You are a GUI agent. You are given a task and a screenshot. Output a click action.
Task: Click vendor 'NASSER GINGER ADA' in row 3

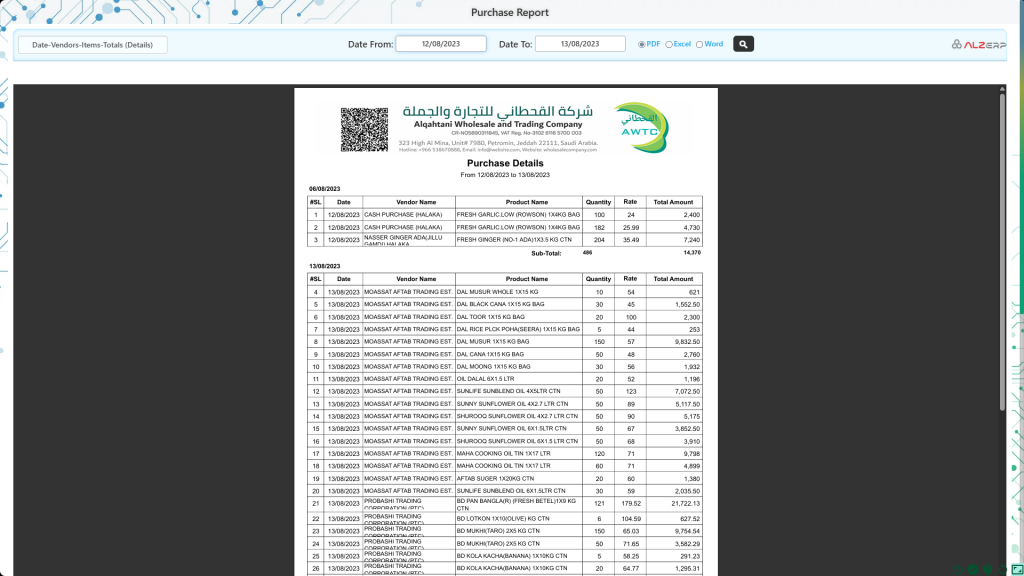point(403,240)
